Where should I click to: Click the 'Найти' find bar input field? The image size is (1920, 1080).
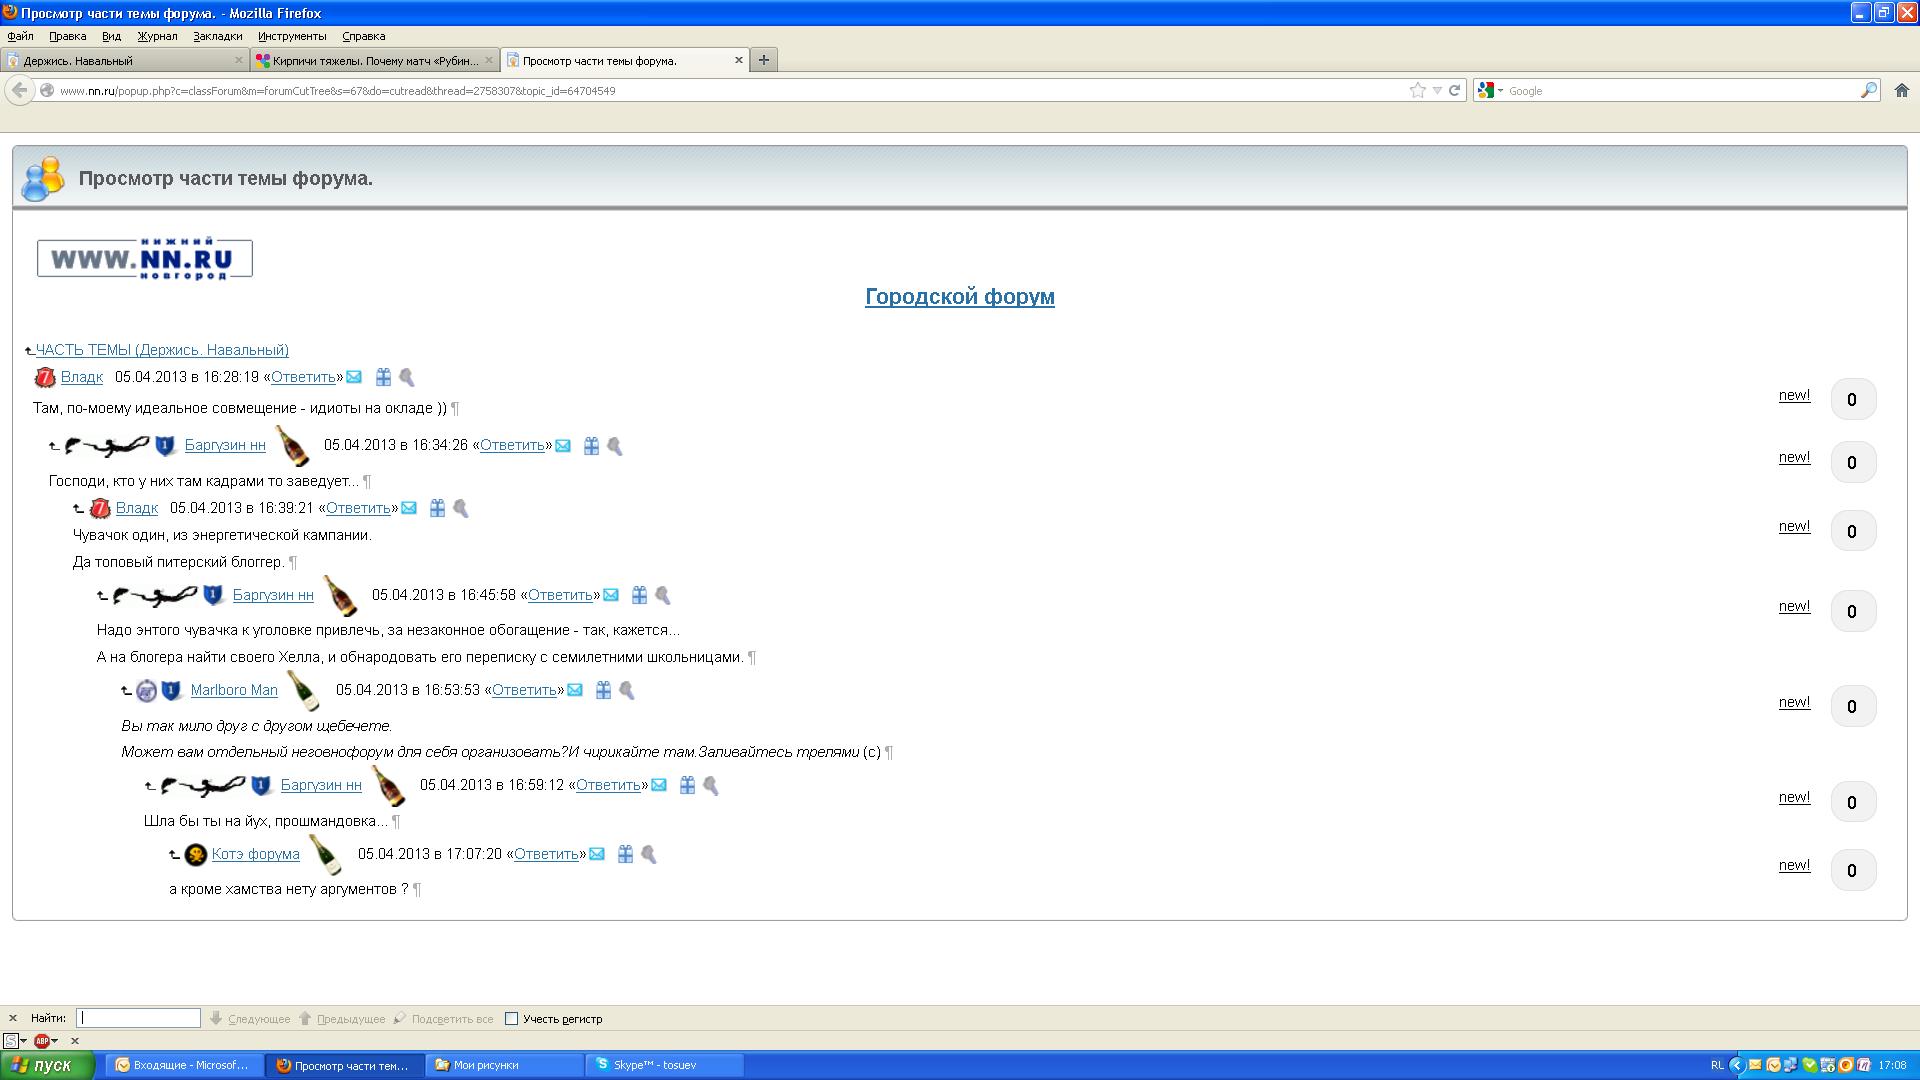click(139, 1018)
